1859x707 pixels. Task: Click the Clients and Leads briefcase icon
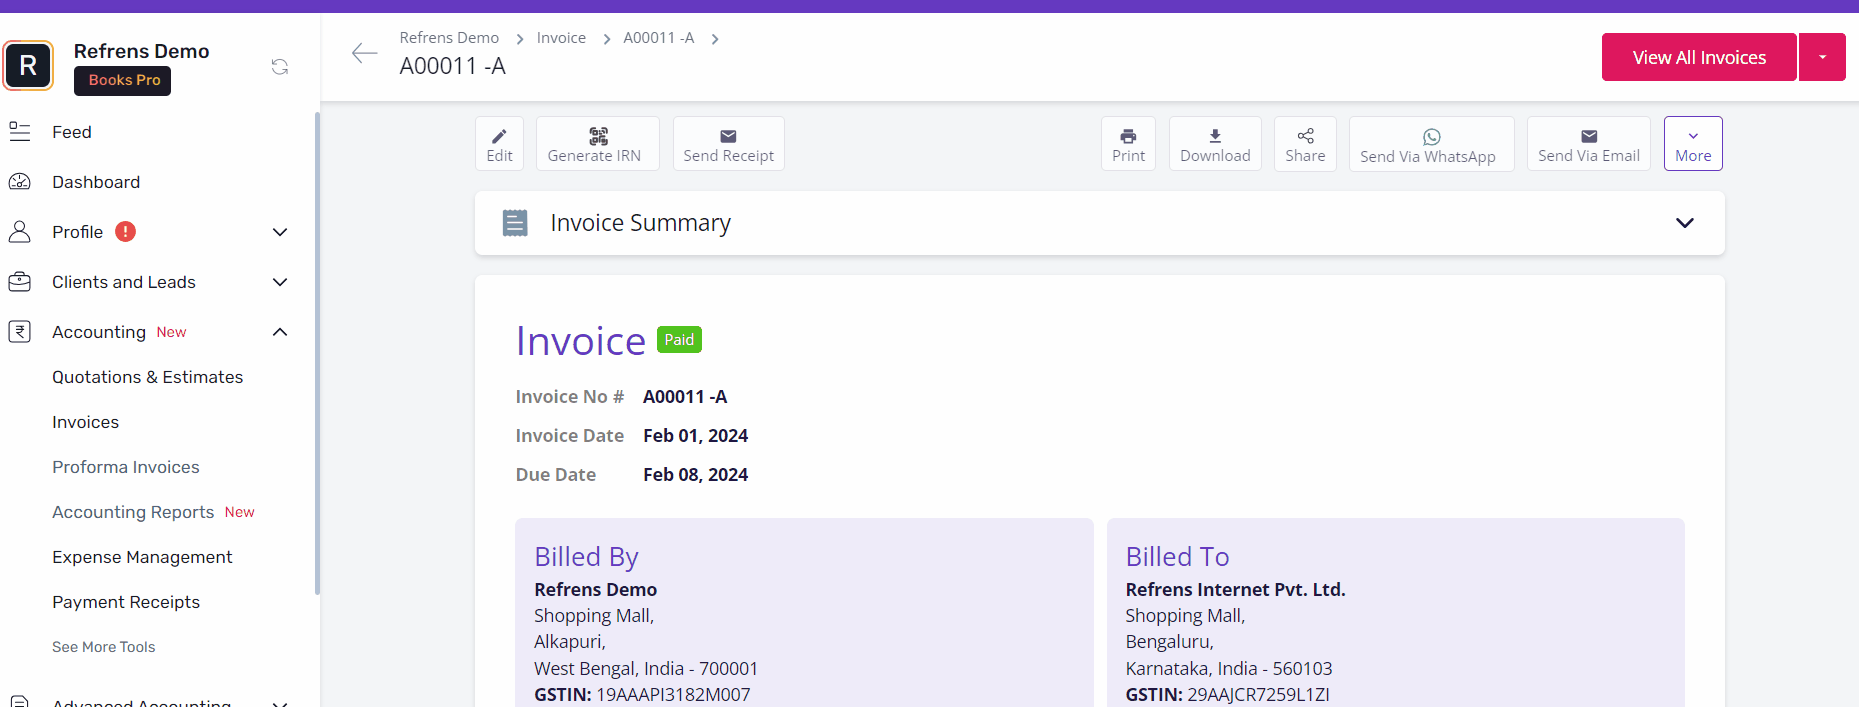click(20, 282)
